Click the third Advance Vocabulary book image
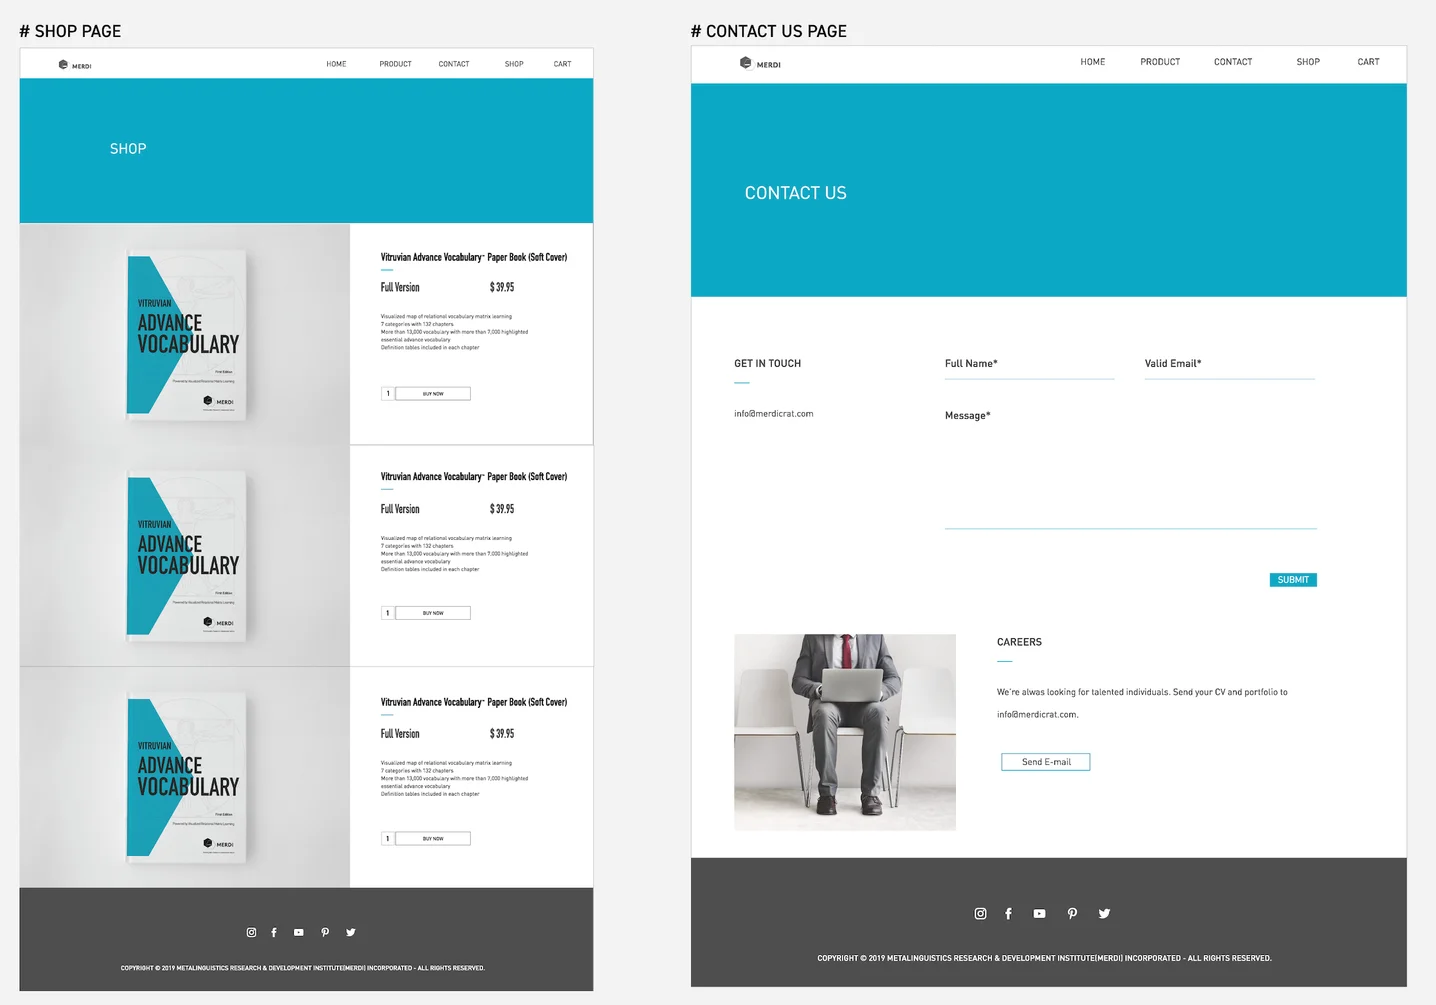Screen dimensions: 1436x1005 click(x=186, y=778)
